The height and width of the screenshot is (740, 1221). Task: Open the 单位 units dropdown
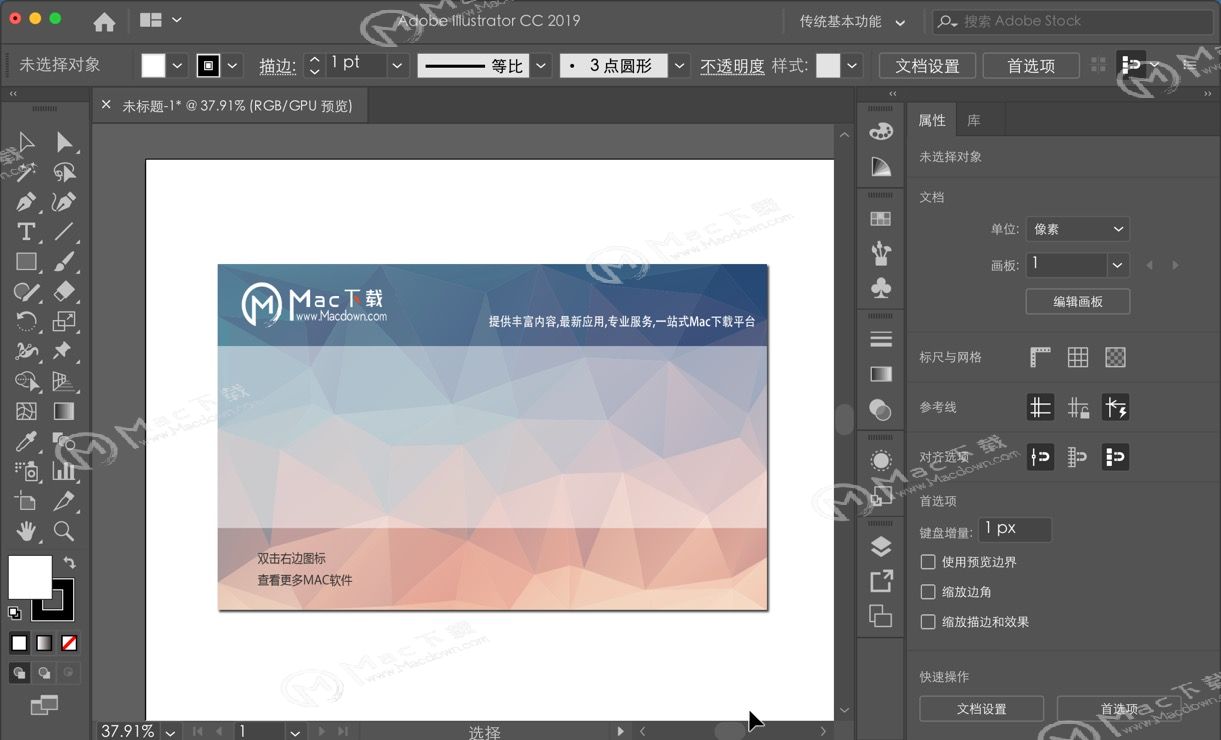point(1078,229)
